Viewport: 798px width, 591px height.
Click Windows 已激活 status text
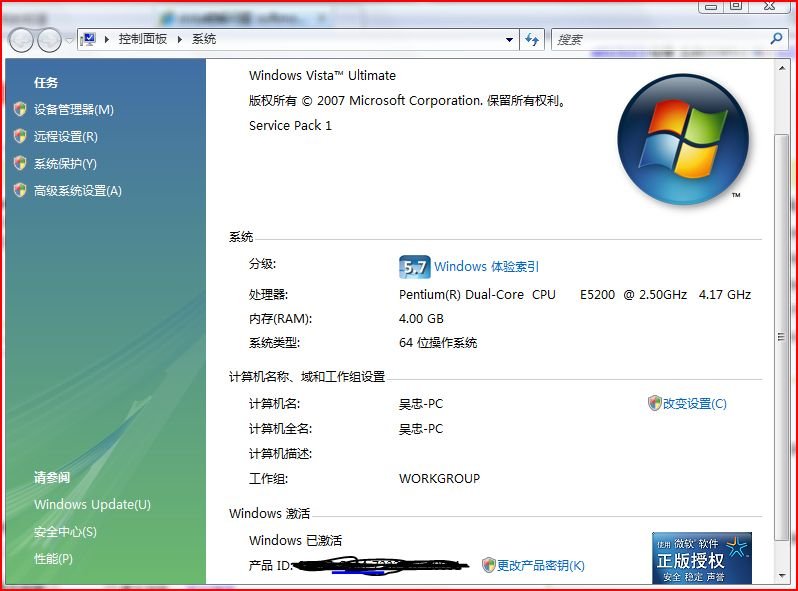(295, 540)
